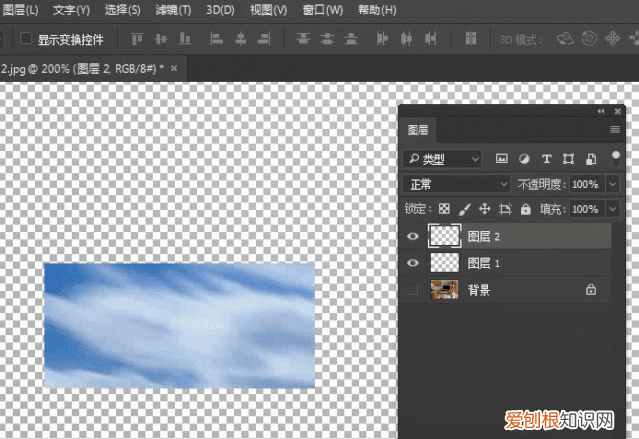Click the pixel layer filter icon
This screenshot has height=439, width=639.
tap(502, 159)
